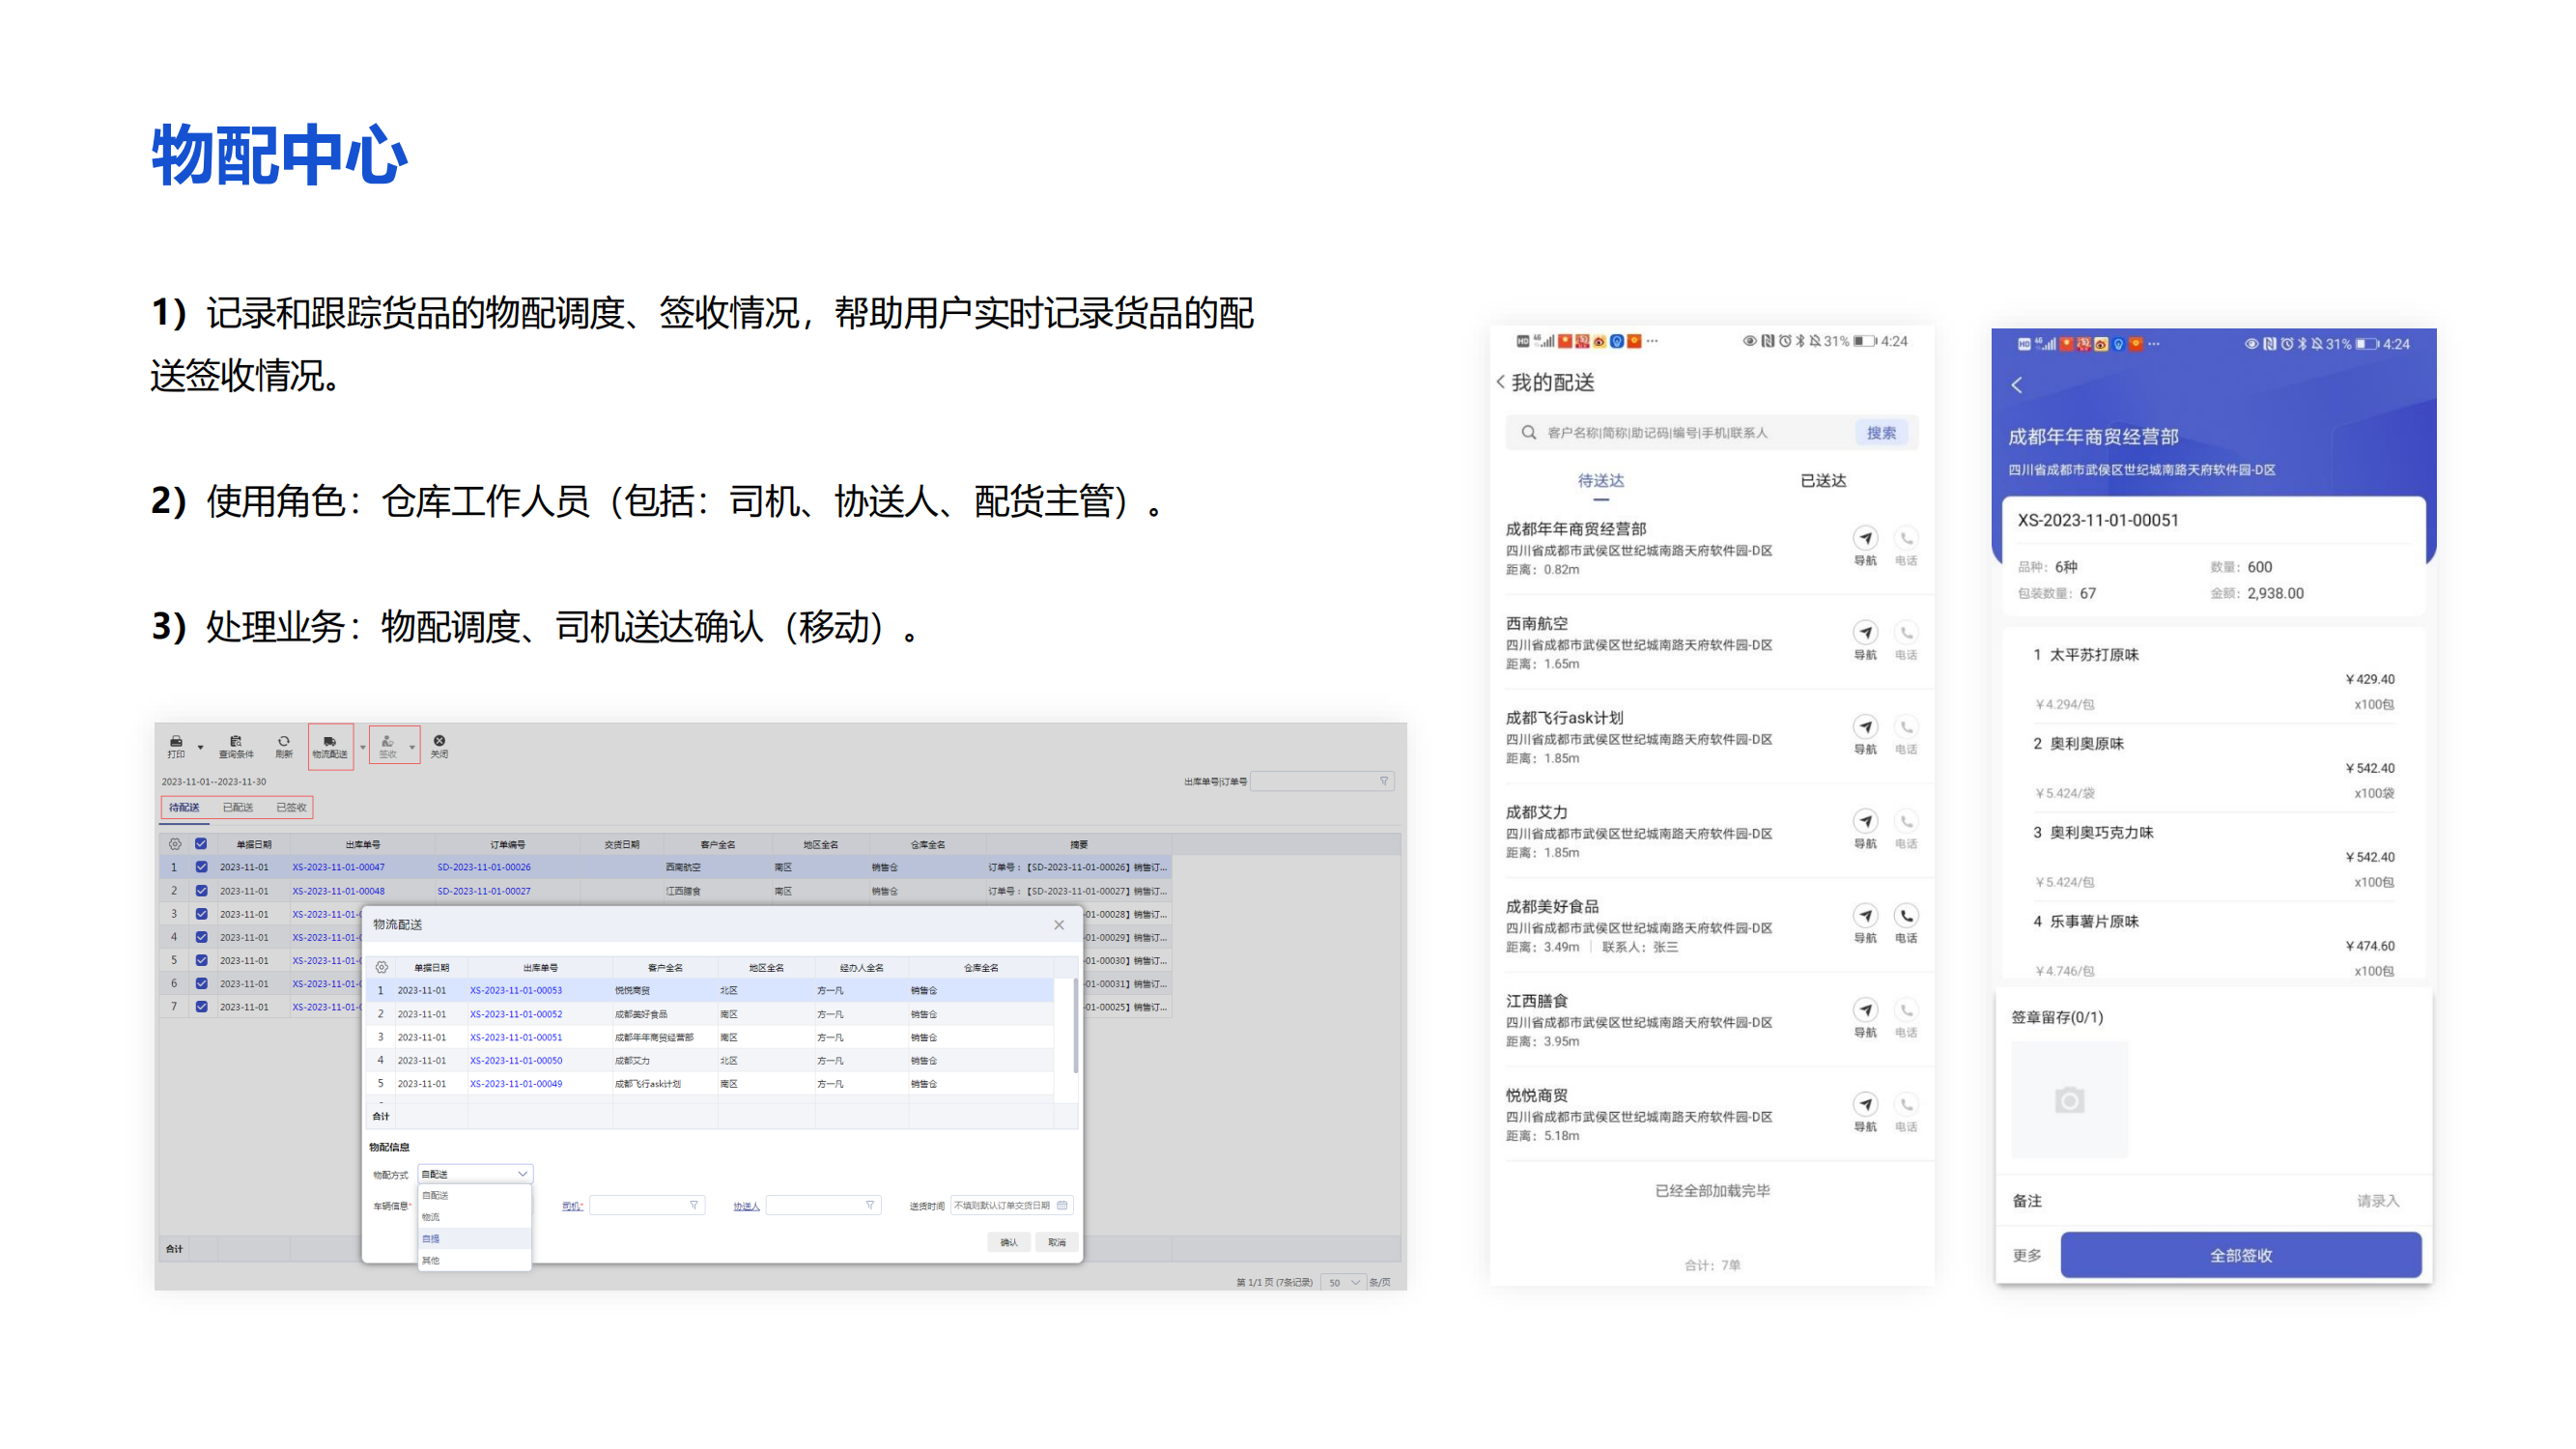Switch to 已配送 tab

[x=237, y=807]
